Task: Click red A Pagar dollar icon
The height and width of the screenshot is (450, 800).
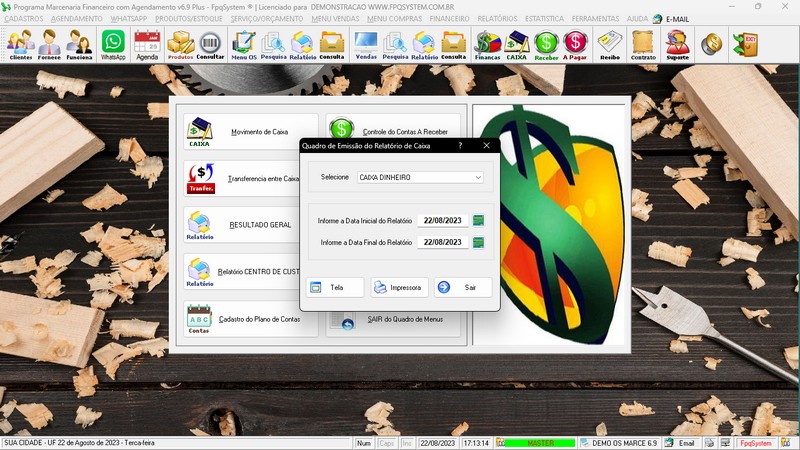Action: 575,45
